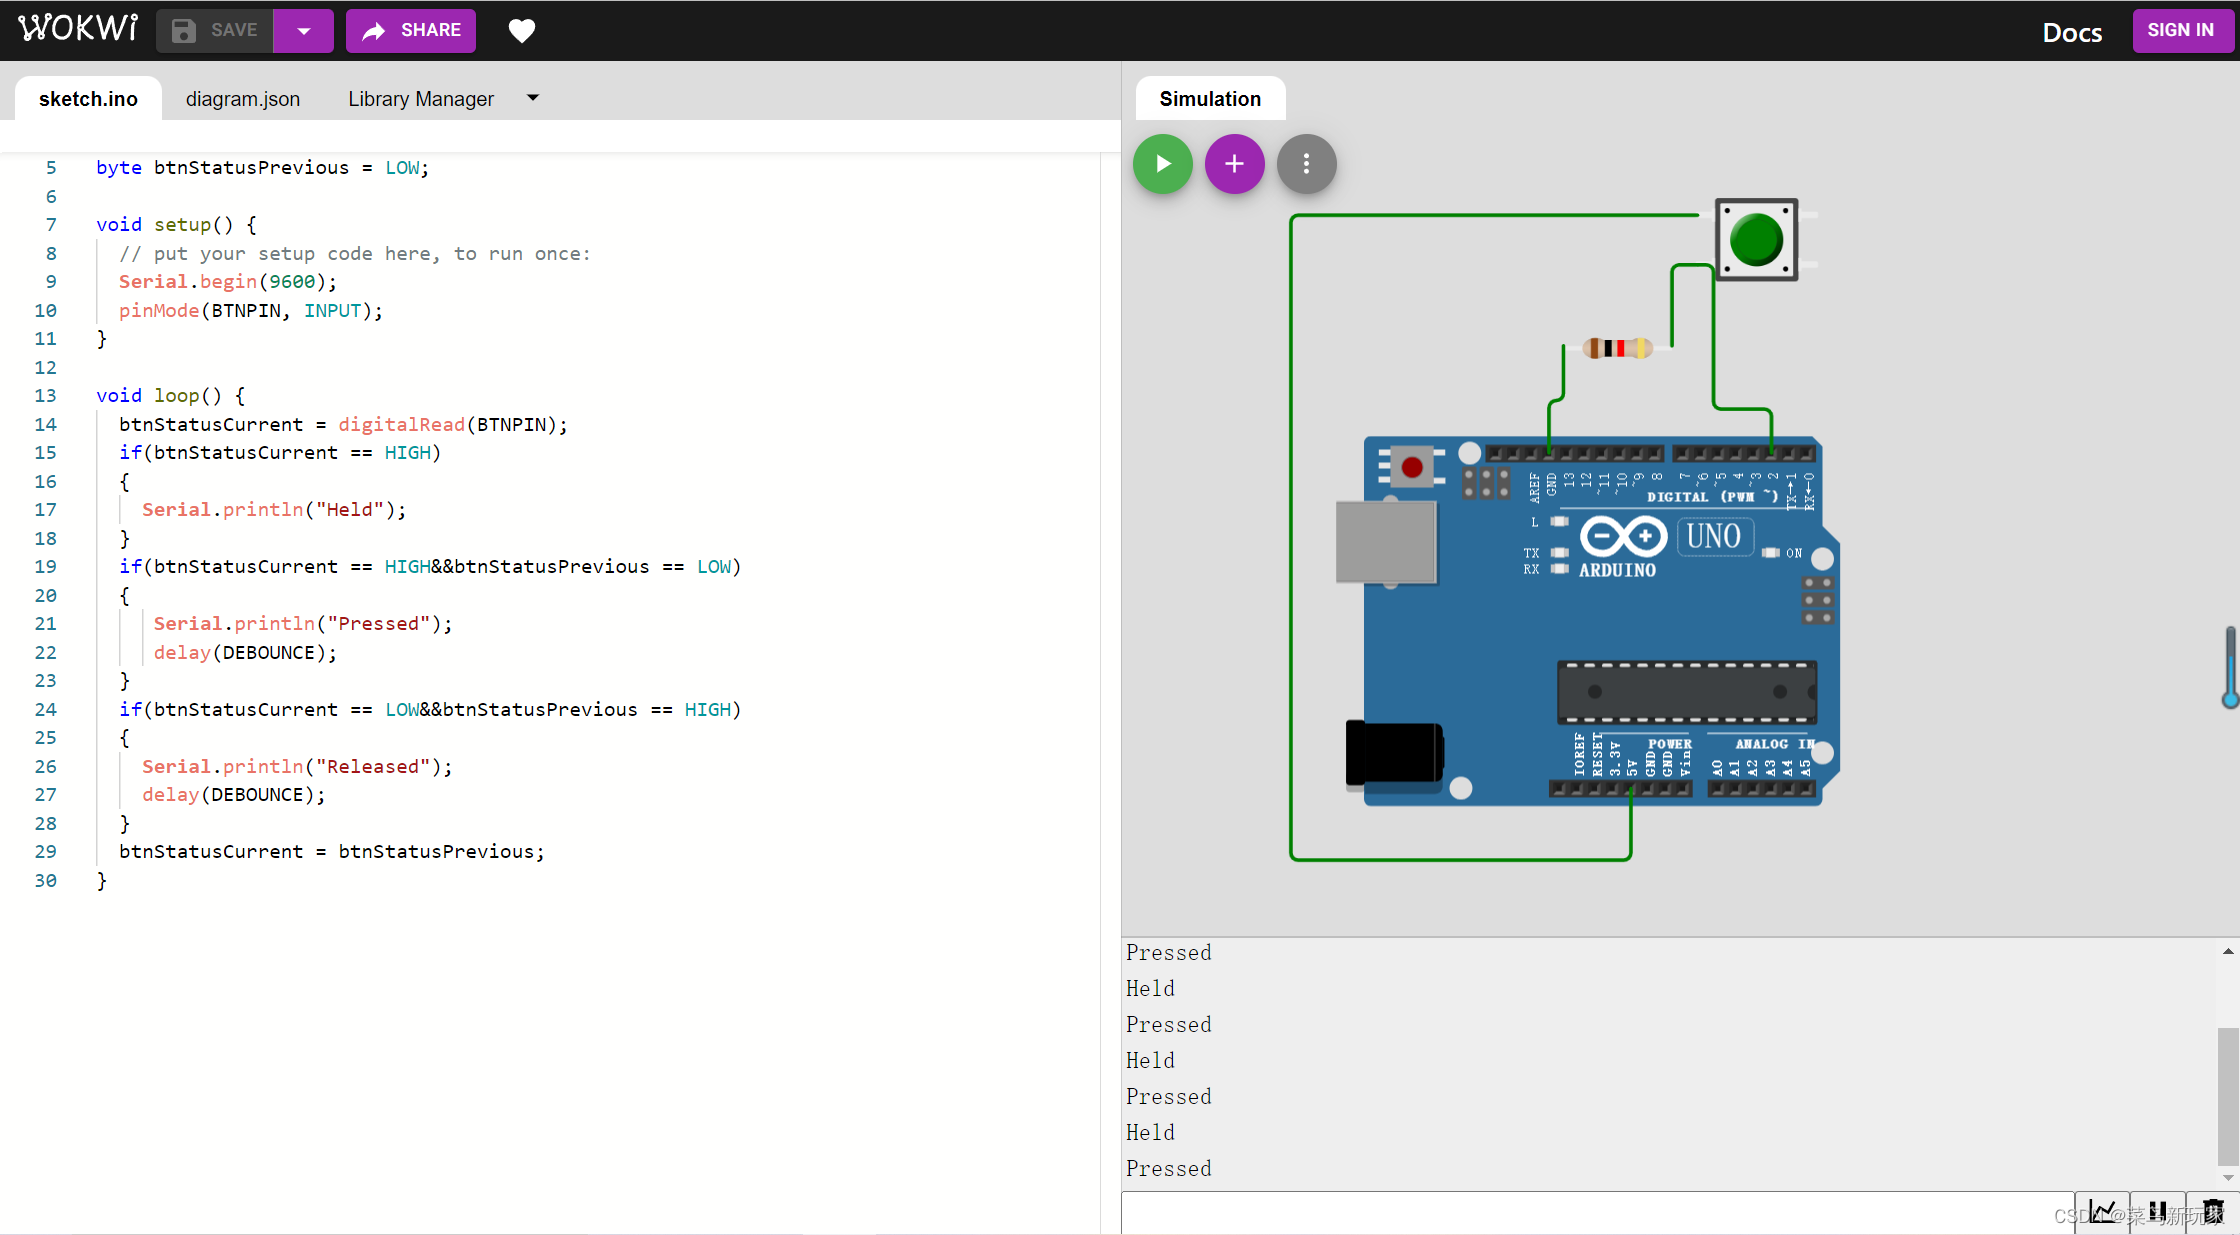2240x1235 pixels.
Task: Start the simulation with the play button
Action: [1162, 164]
